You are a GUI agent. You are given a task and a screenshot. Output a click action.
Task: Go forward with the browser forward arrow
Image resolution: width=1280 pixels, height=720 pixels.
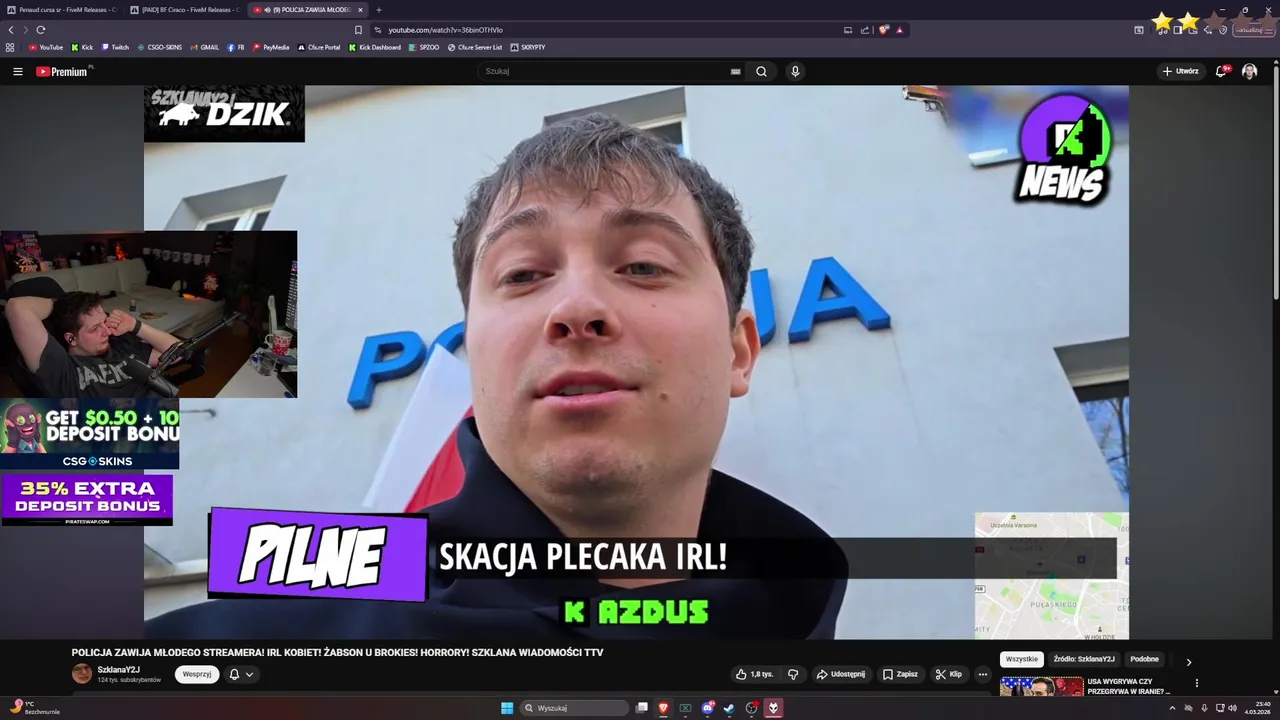[x=26, y=30]
